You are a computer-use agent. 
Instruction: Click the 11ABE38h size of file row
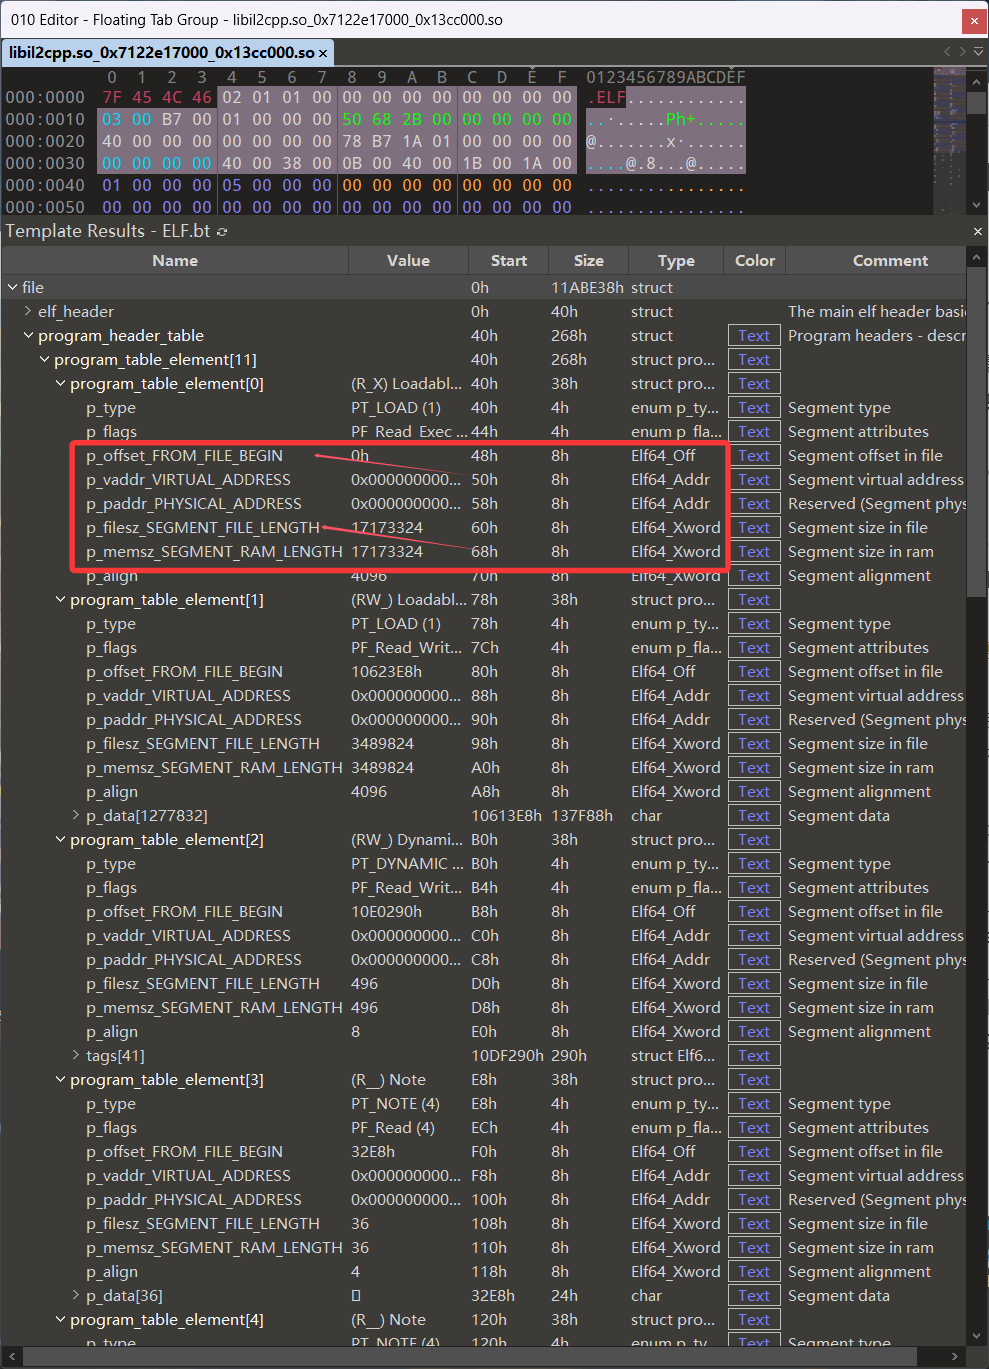[587, 288]
